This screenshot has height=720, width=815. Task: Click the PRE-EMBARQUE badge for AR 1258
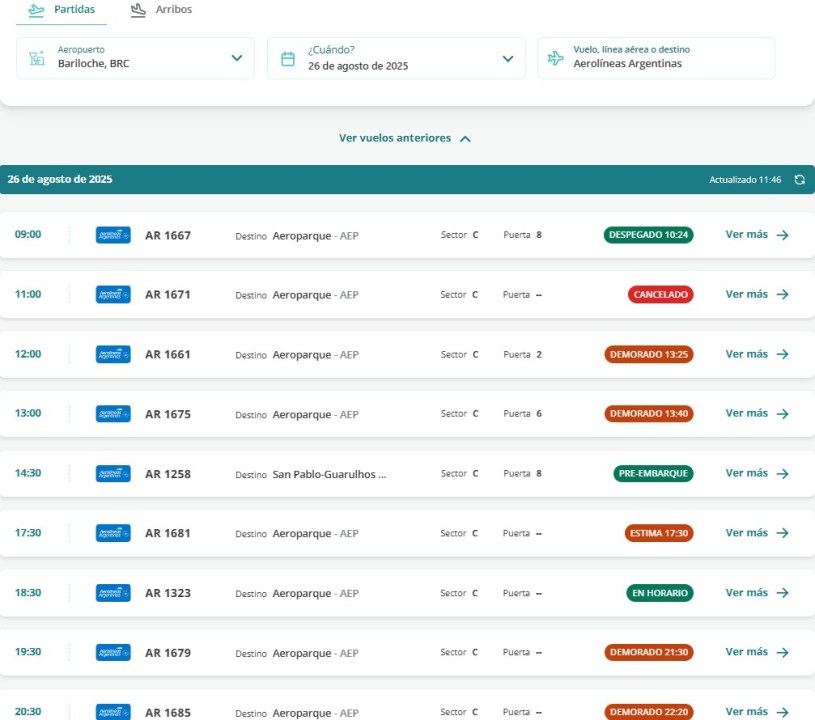pyautogui.click(x=653, y=474)
